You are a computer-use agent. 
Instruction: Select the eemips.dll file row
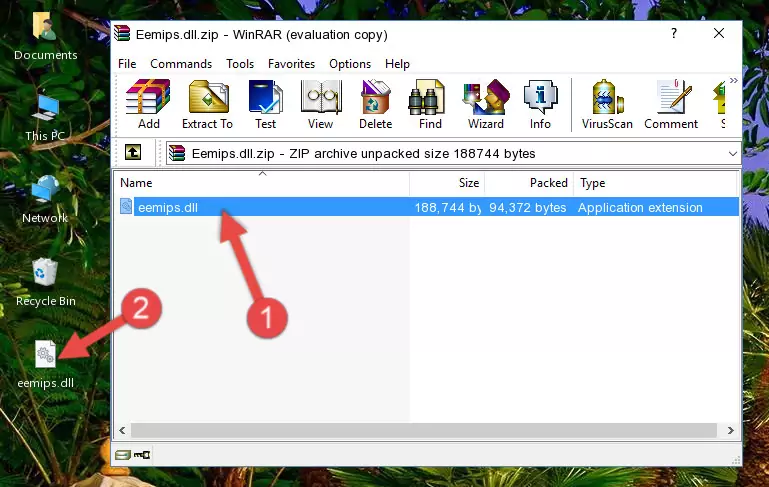click(x=427, y=207)
